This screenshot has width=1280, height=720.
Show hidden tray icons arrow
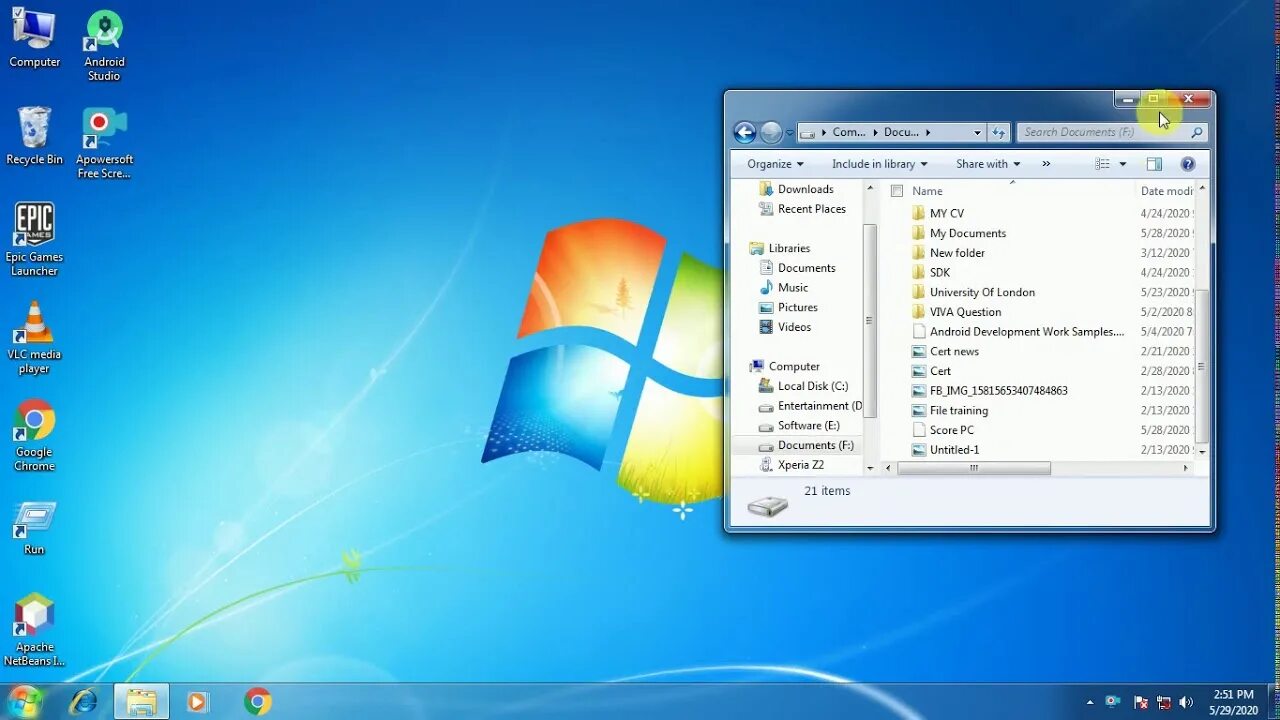(1090, 702)
